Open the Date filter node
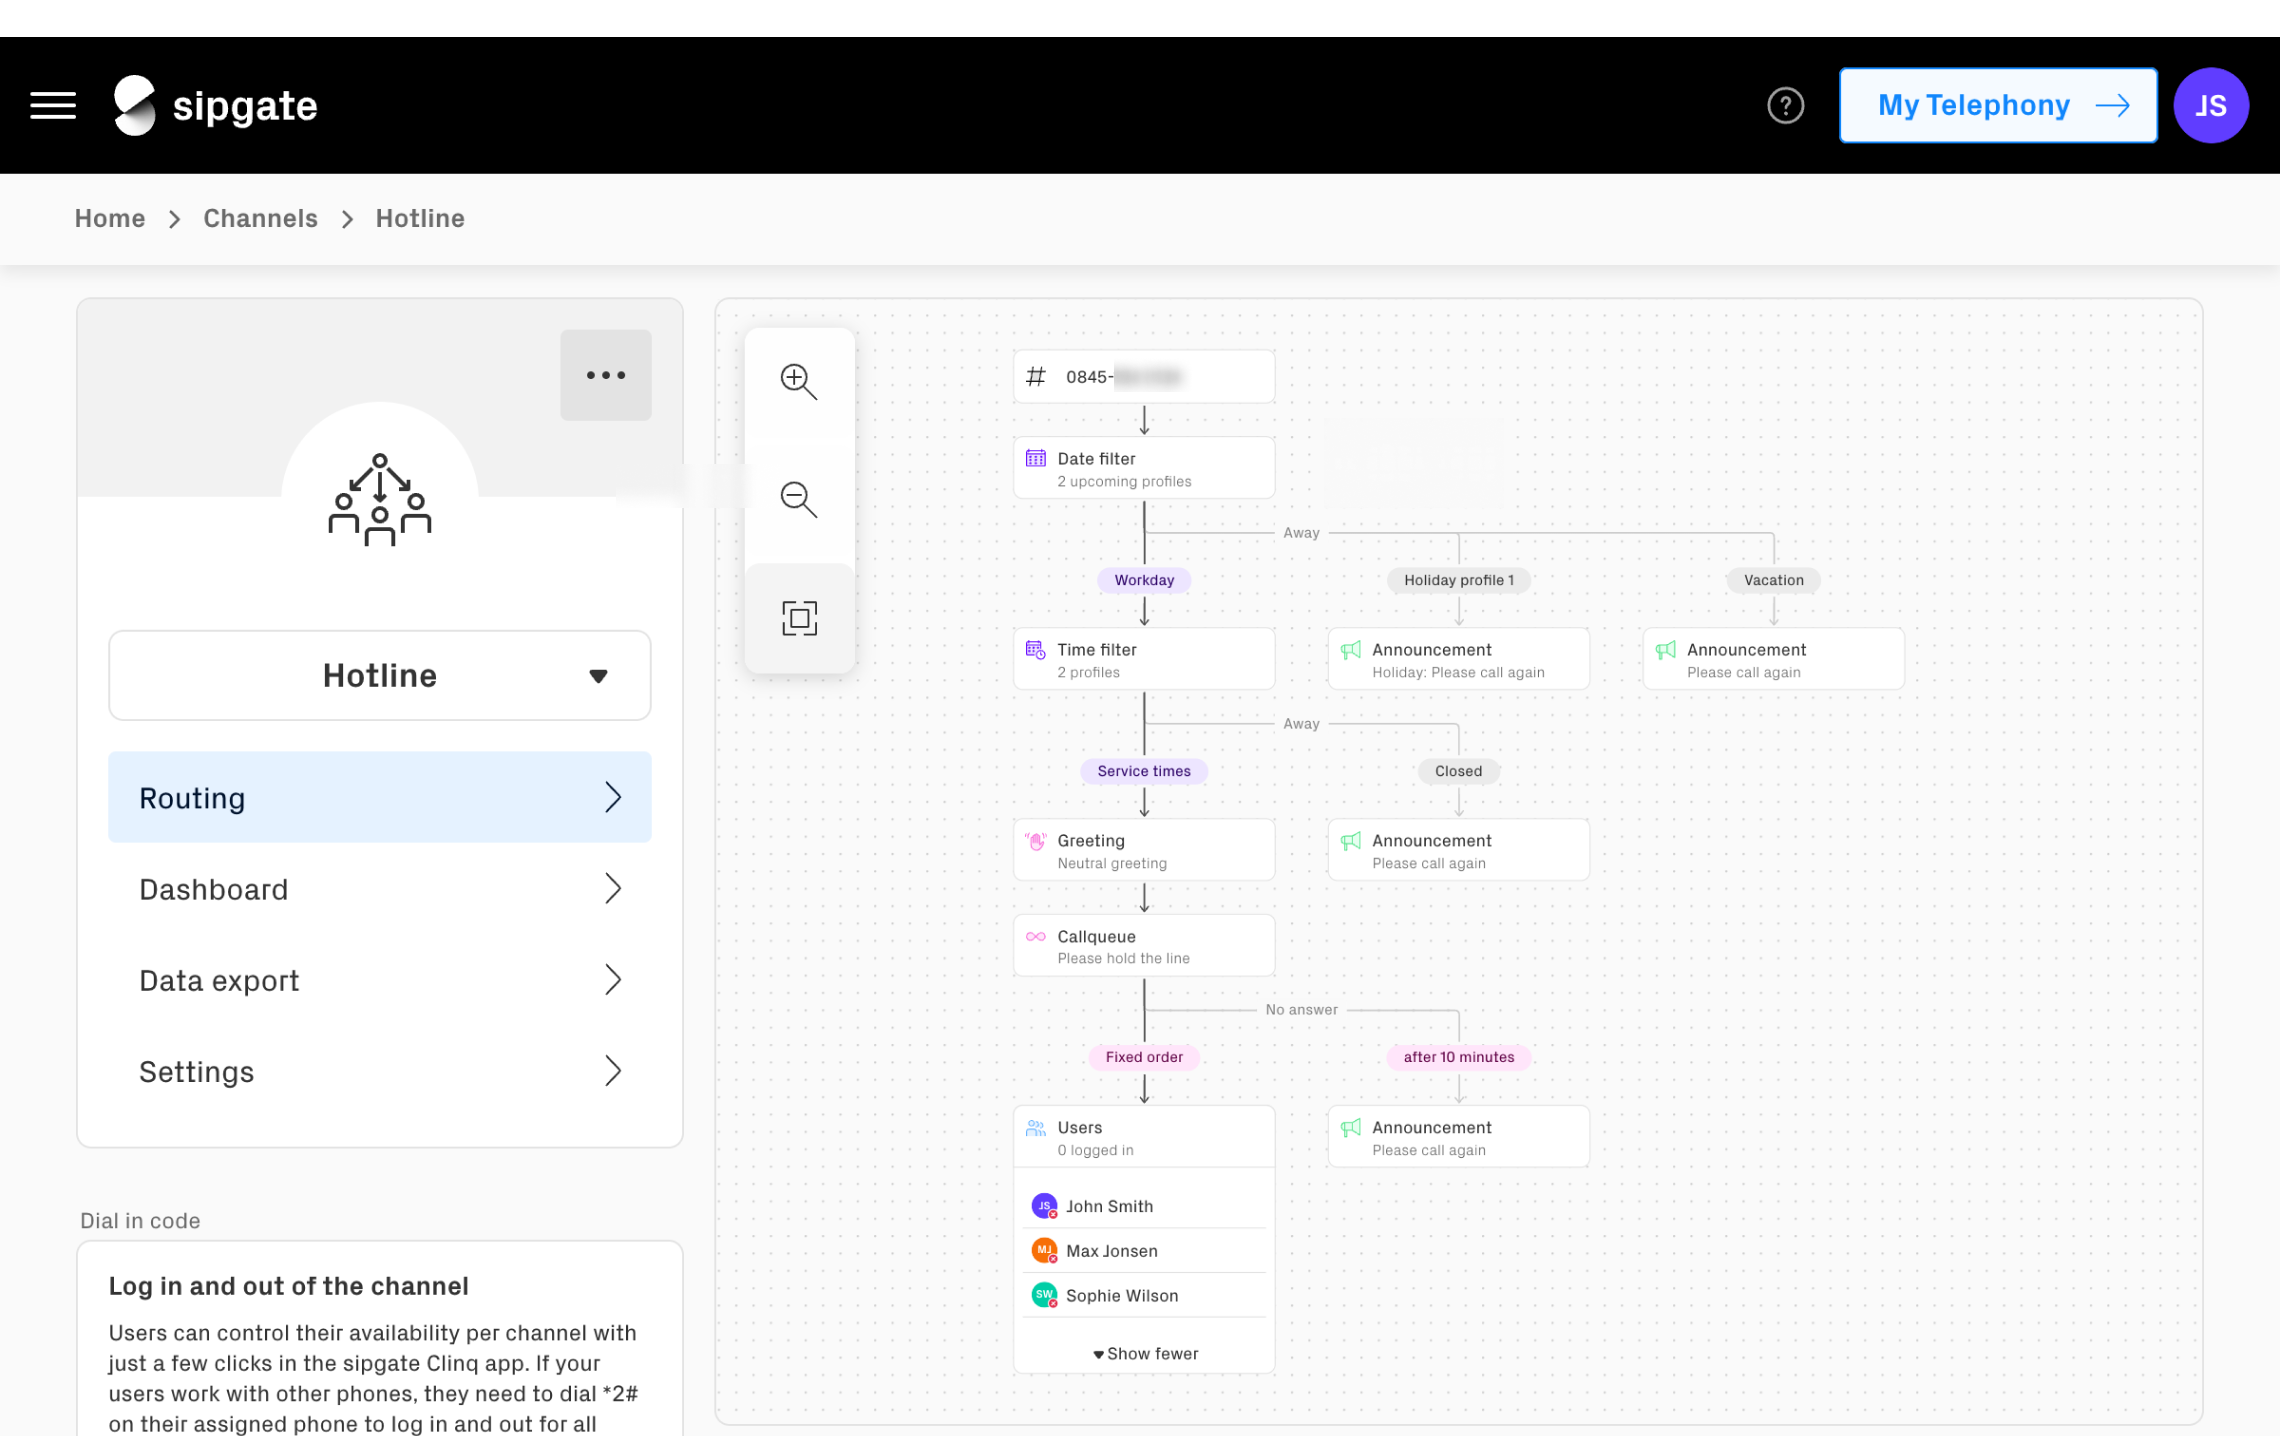 point(1144,468)
